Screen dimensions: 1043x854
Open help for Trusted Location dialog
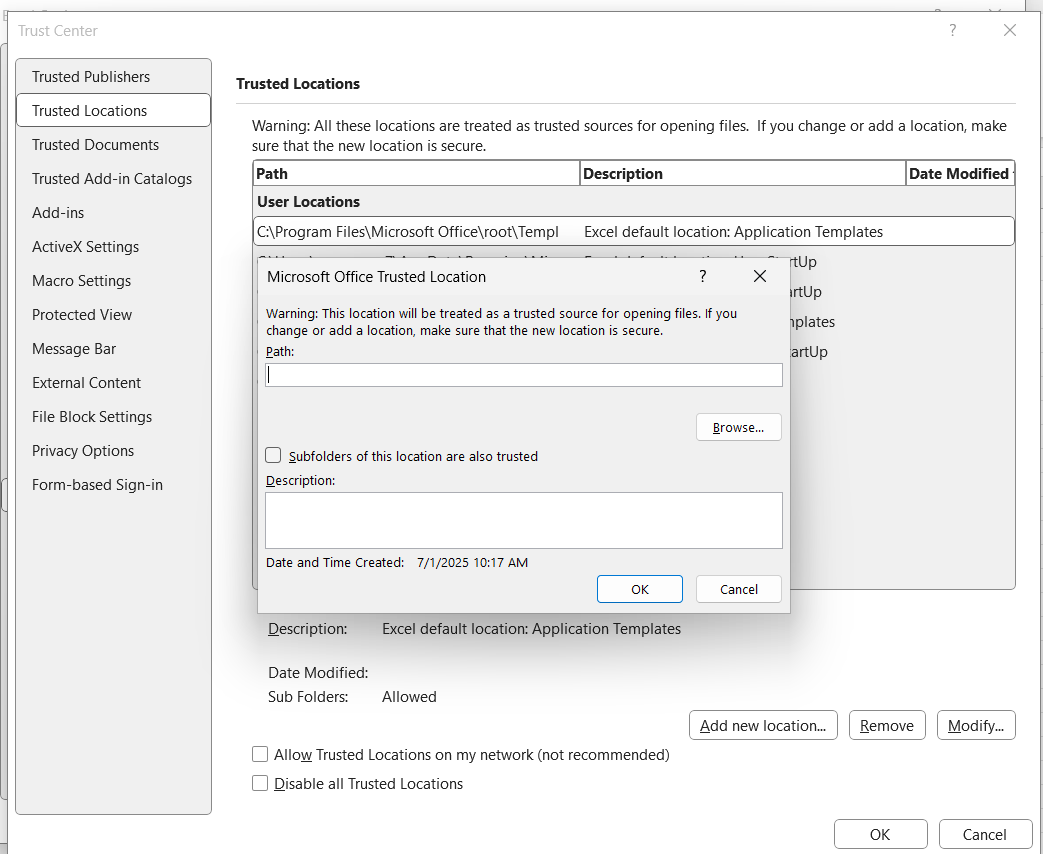702,276
